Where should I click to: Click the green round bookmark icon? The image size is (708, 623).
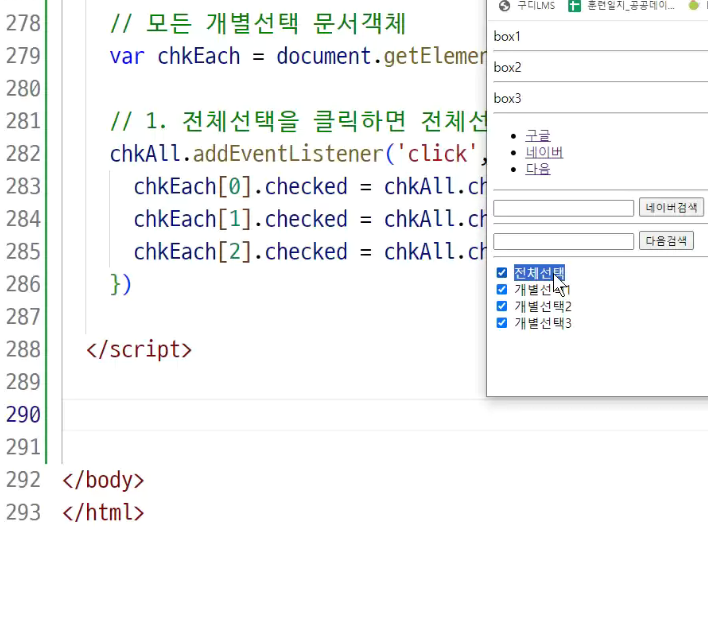point(693,5)
